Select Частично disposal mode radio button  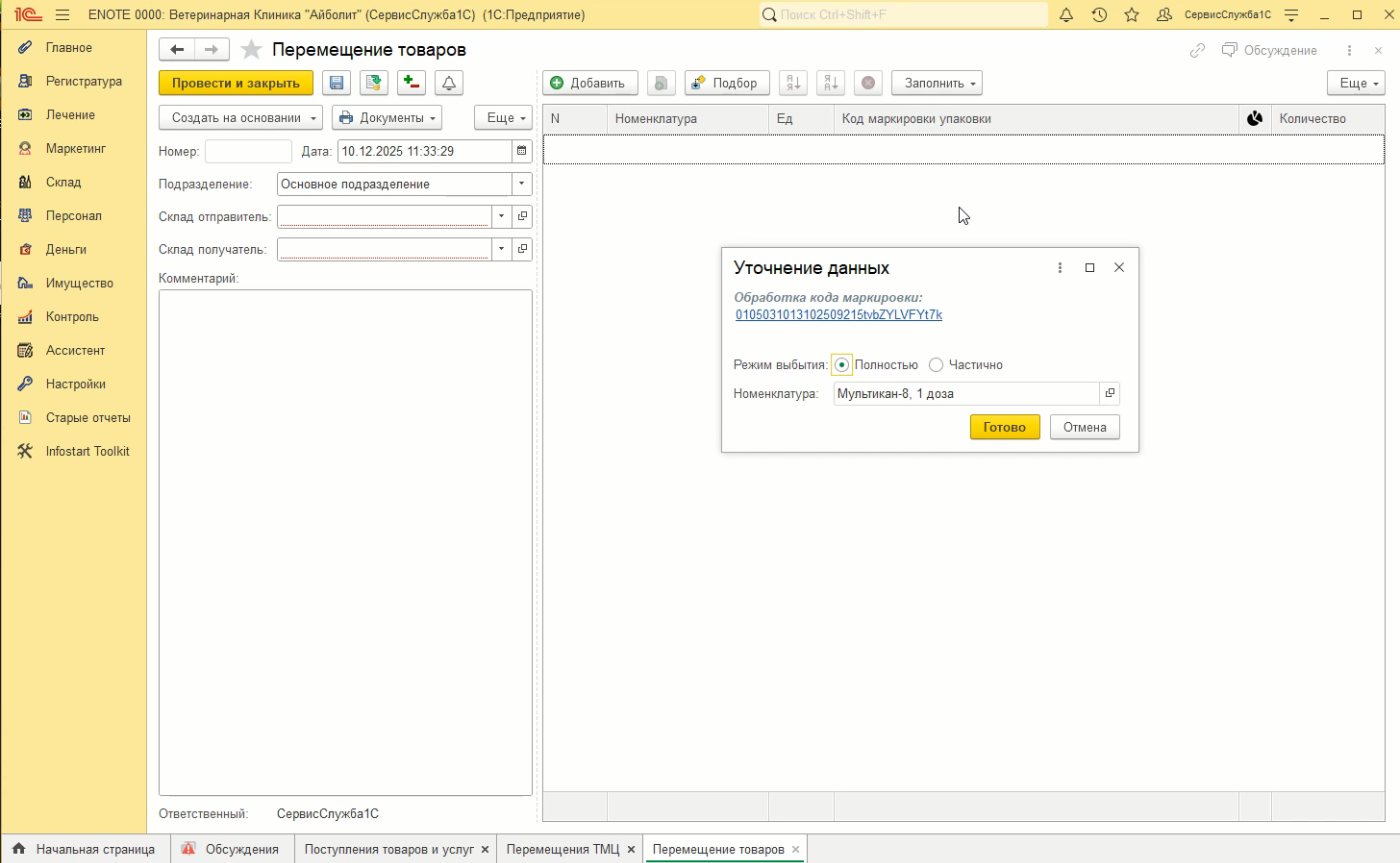click(x=936, y=365)
